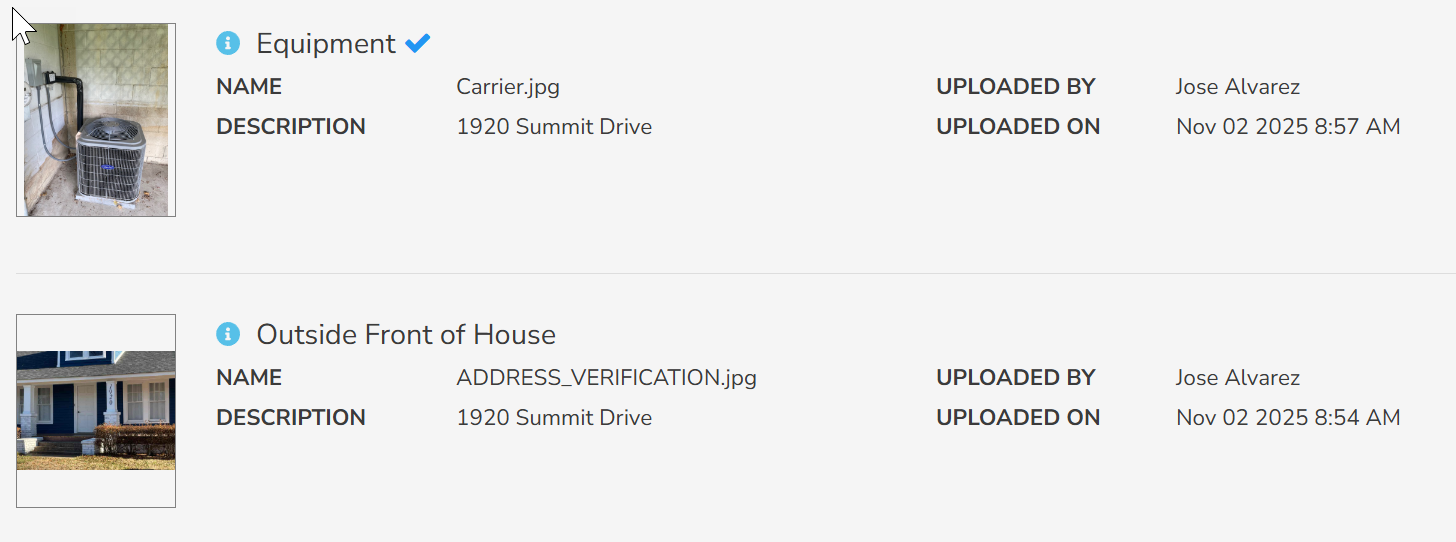Click the blue checkmark next to Equipment

click(417, 43)
